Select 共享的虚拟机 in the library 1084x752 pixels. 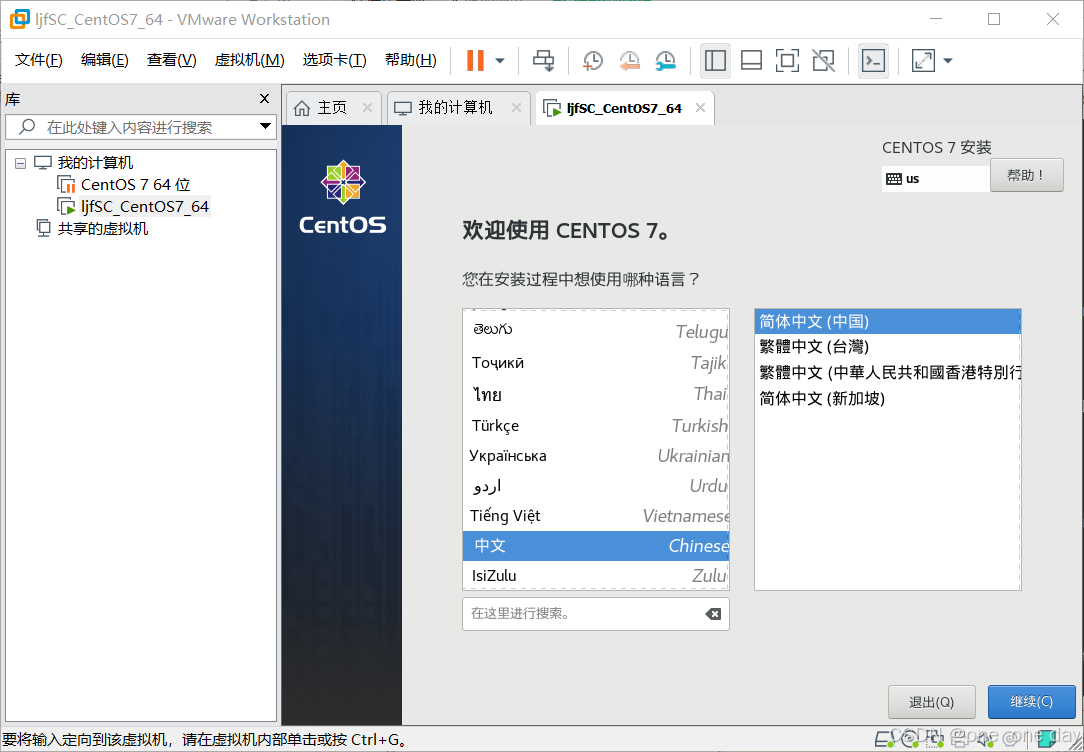(102, 229)
